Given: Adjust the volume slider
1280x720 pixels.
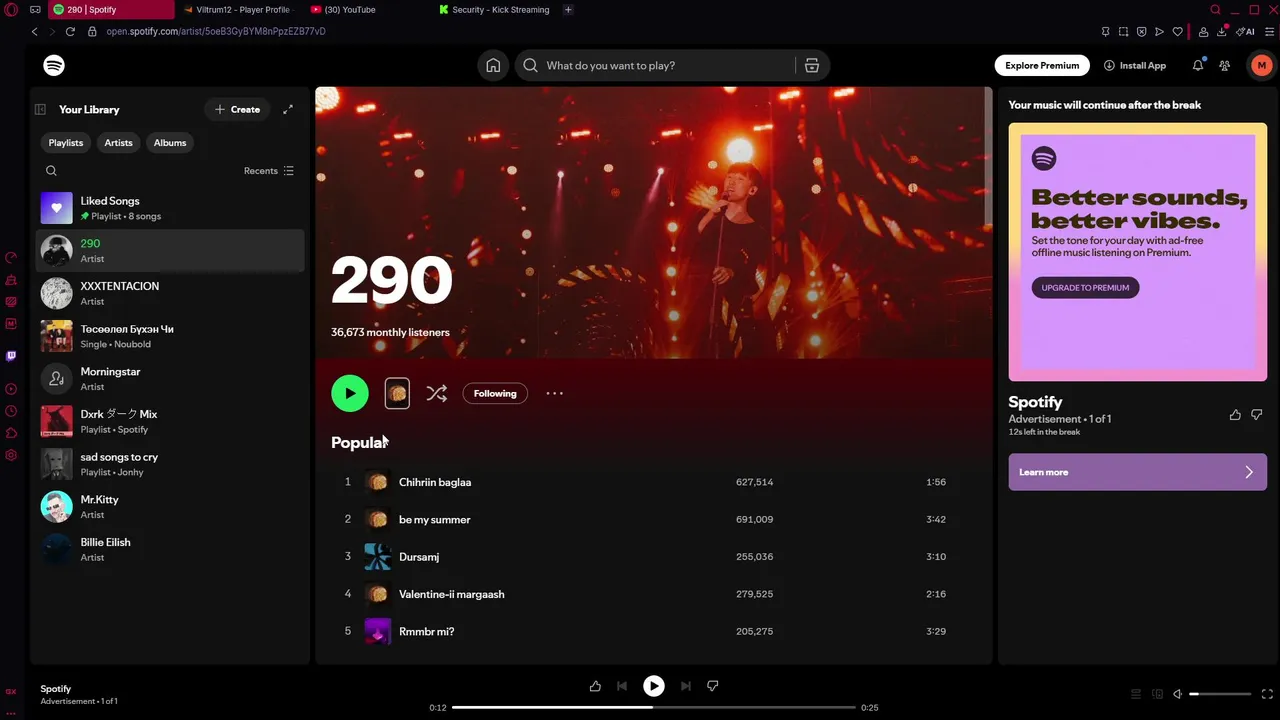Looking at the screenshot, I should (1220, 694).
